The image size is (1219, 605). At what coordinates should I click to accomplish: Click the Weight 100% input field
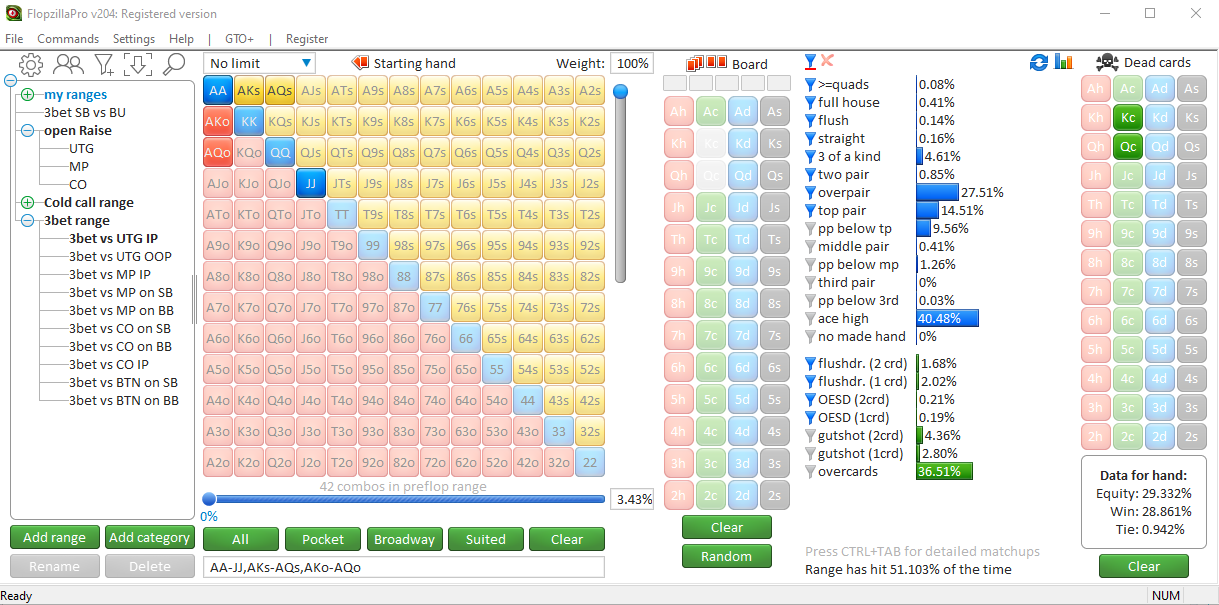click(x=632, y=63)
